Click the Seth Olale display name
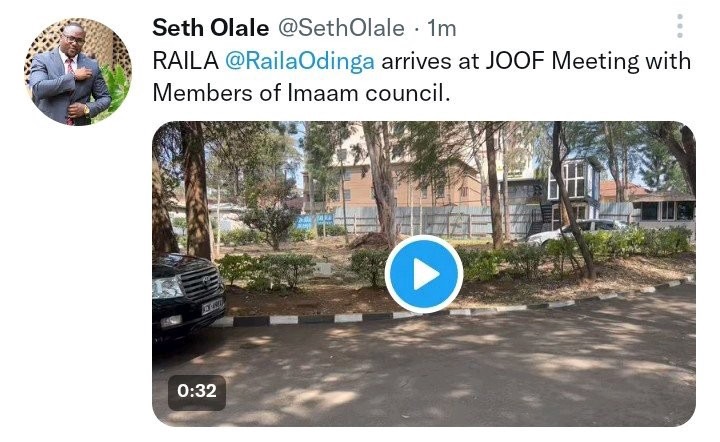720x442 pixels. click(x=210, y=28)
